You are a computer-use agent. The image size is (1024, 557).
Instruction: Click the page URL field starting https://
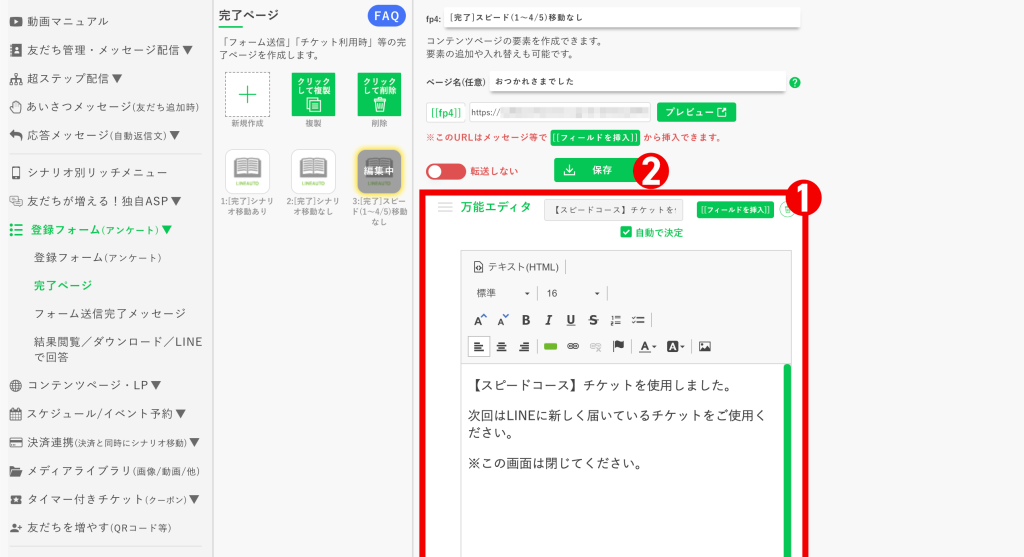point(560,112)
